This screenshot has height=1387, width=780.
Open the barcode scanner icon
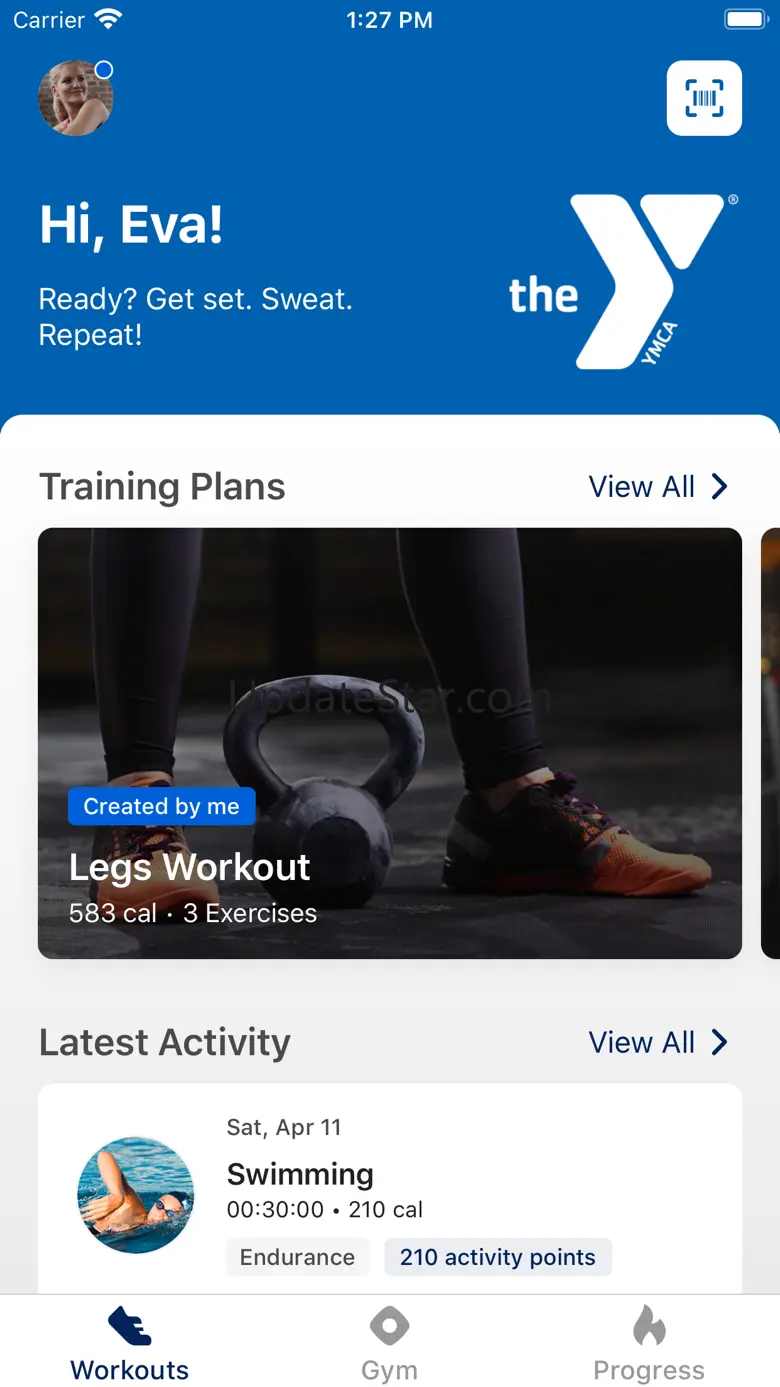704,98
